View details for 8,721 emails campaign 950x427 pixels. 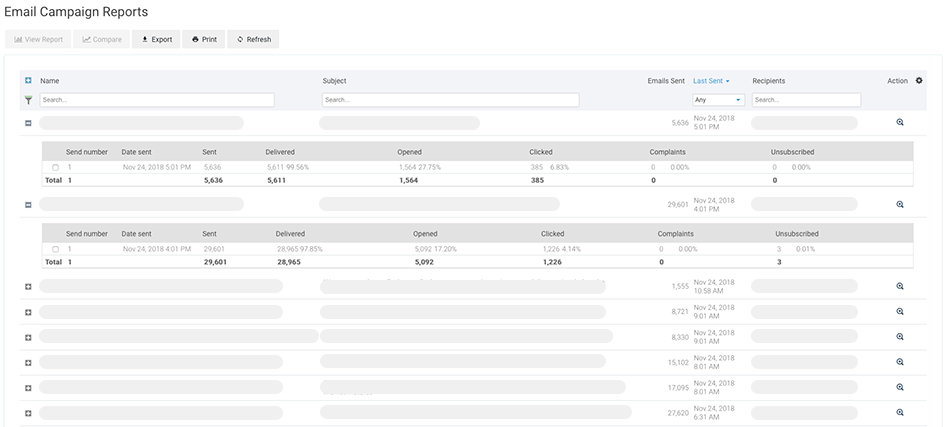click(900, 311)
